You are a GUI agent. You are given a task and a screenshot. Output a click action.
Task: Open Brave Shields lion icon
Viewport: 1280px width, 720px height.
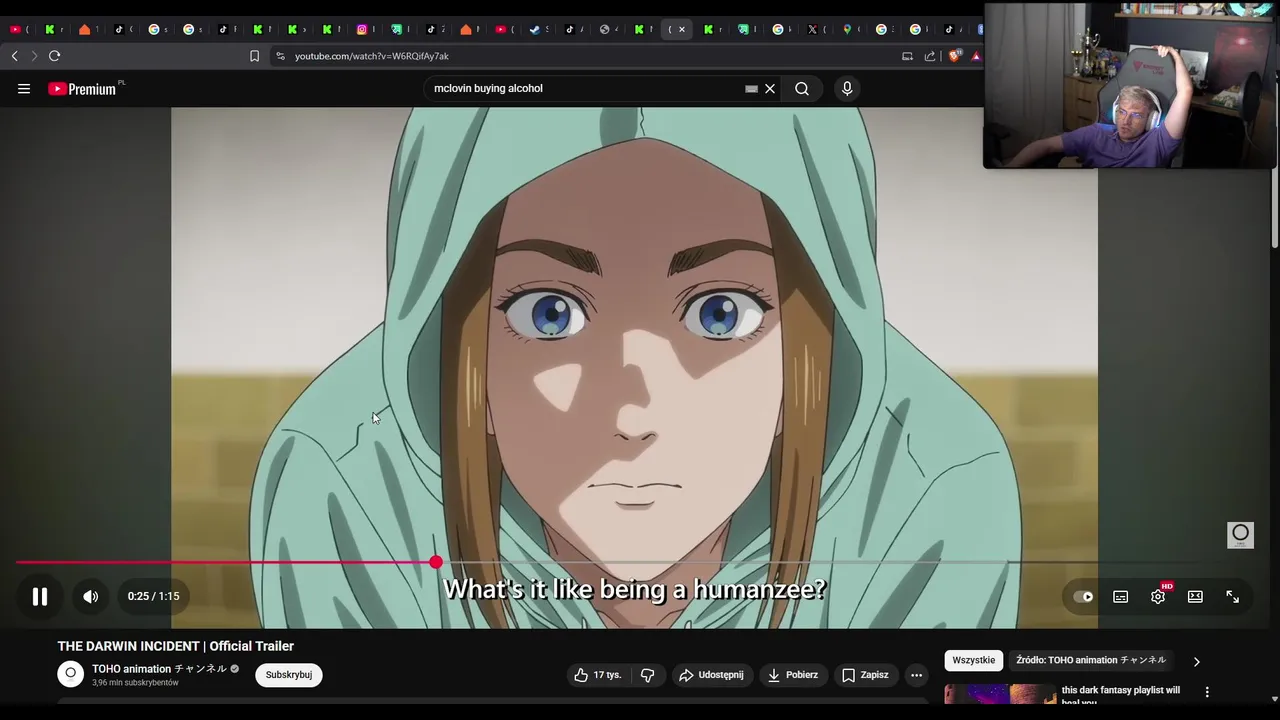(954, 56)
